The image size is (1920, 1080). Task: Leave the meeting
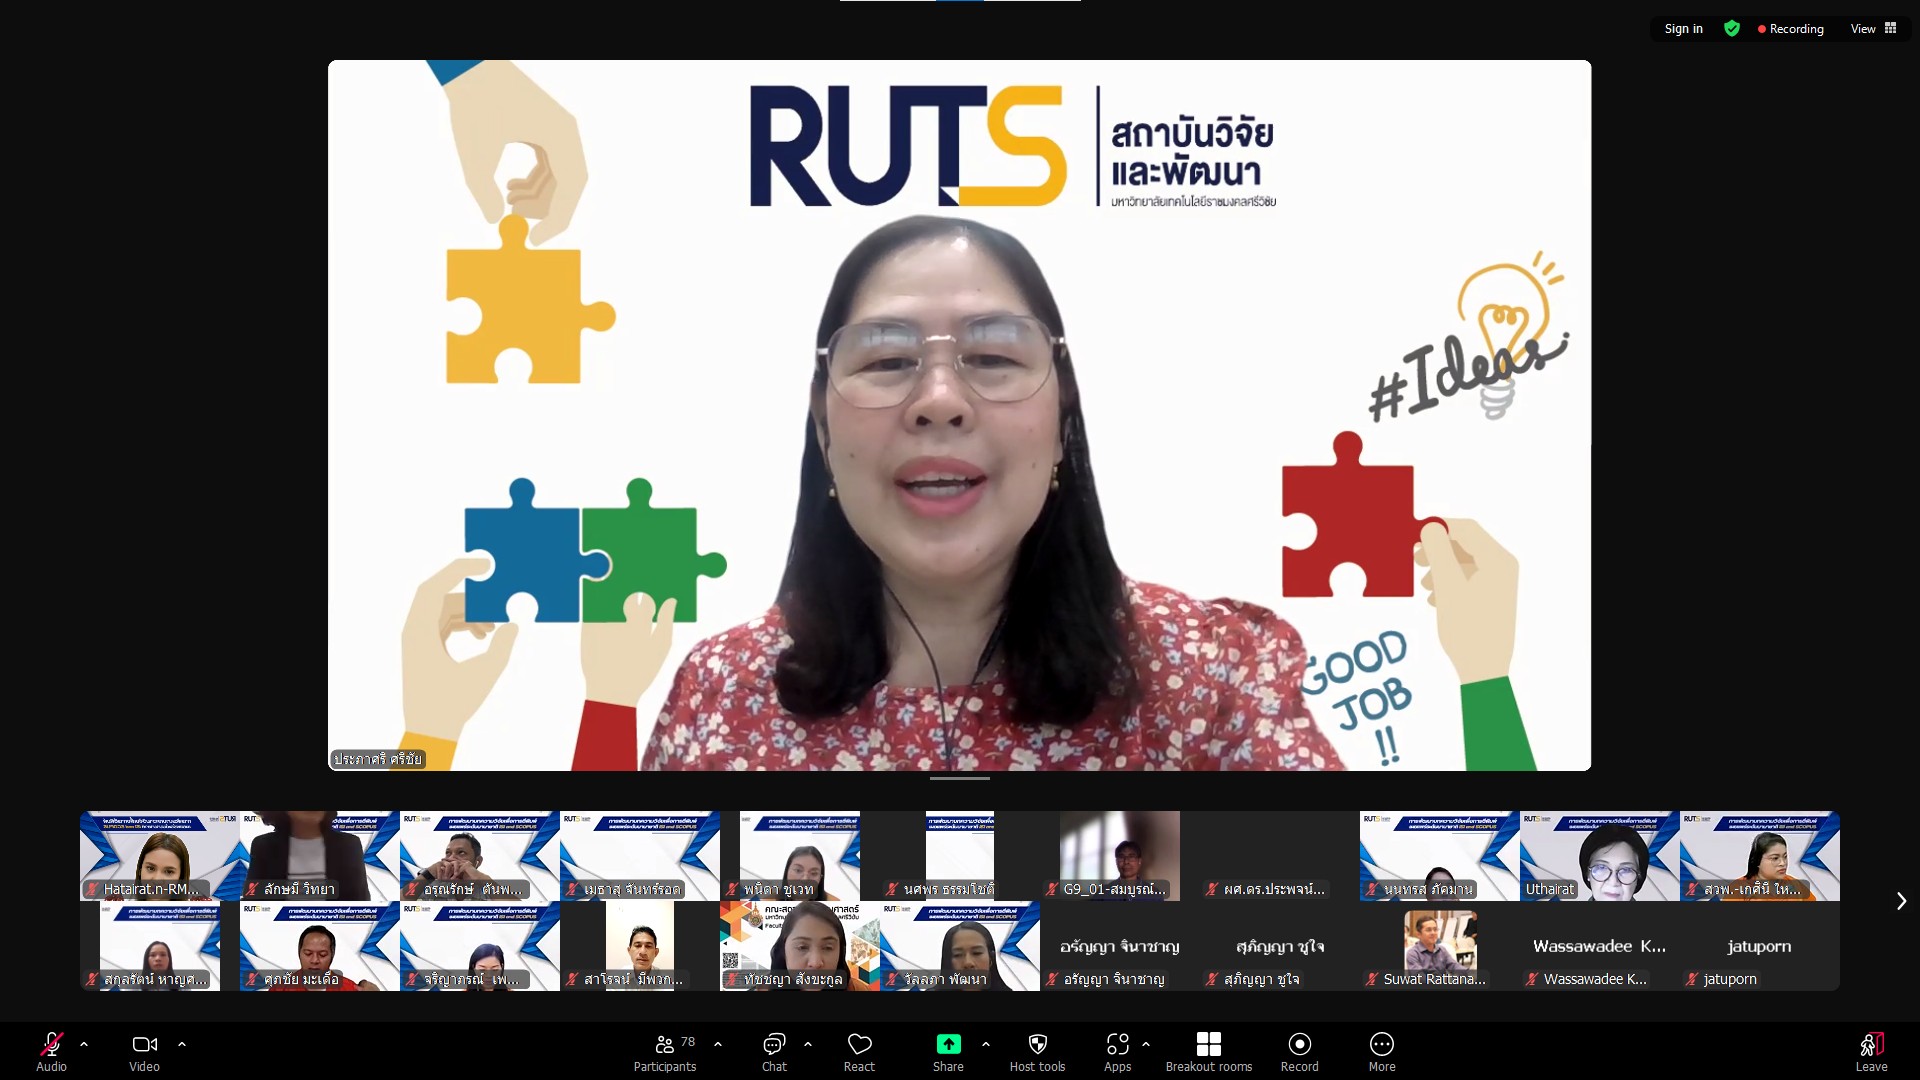[x=1871, y=1052]
